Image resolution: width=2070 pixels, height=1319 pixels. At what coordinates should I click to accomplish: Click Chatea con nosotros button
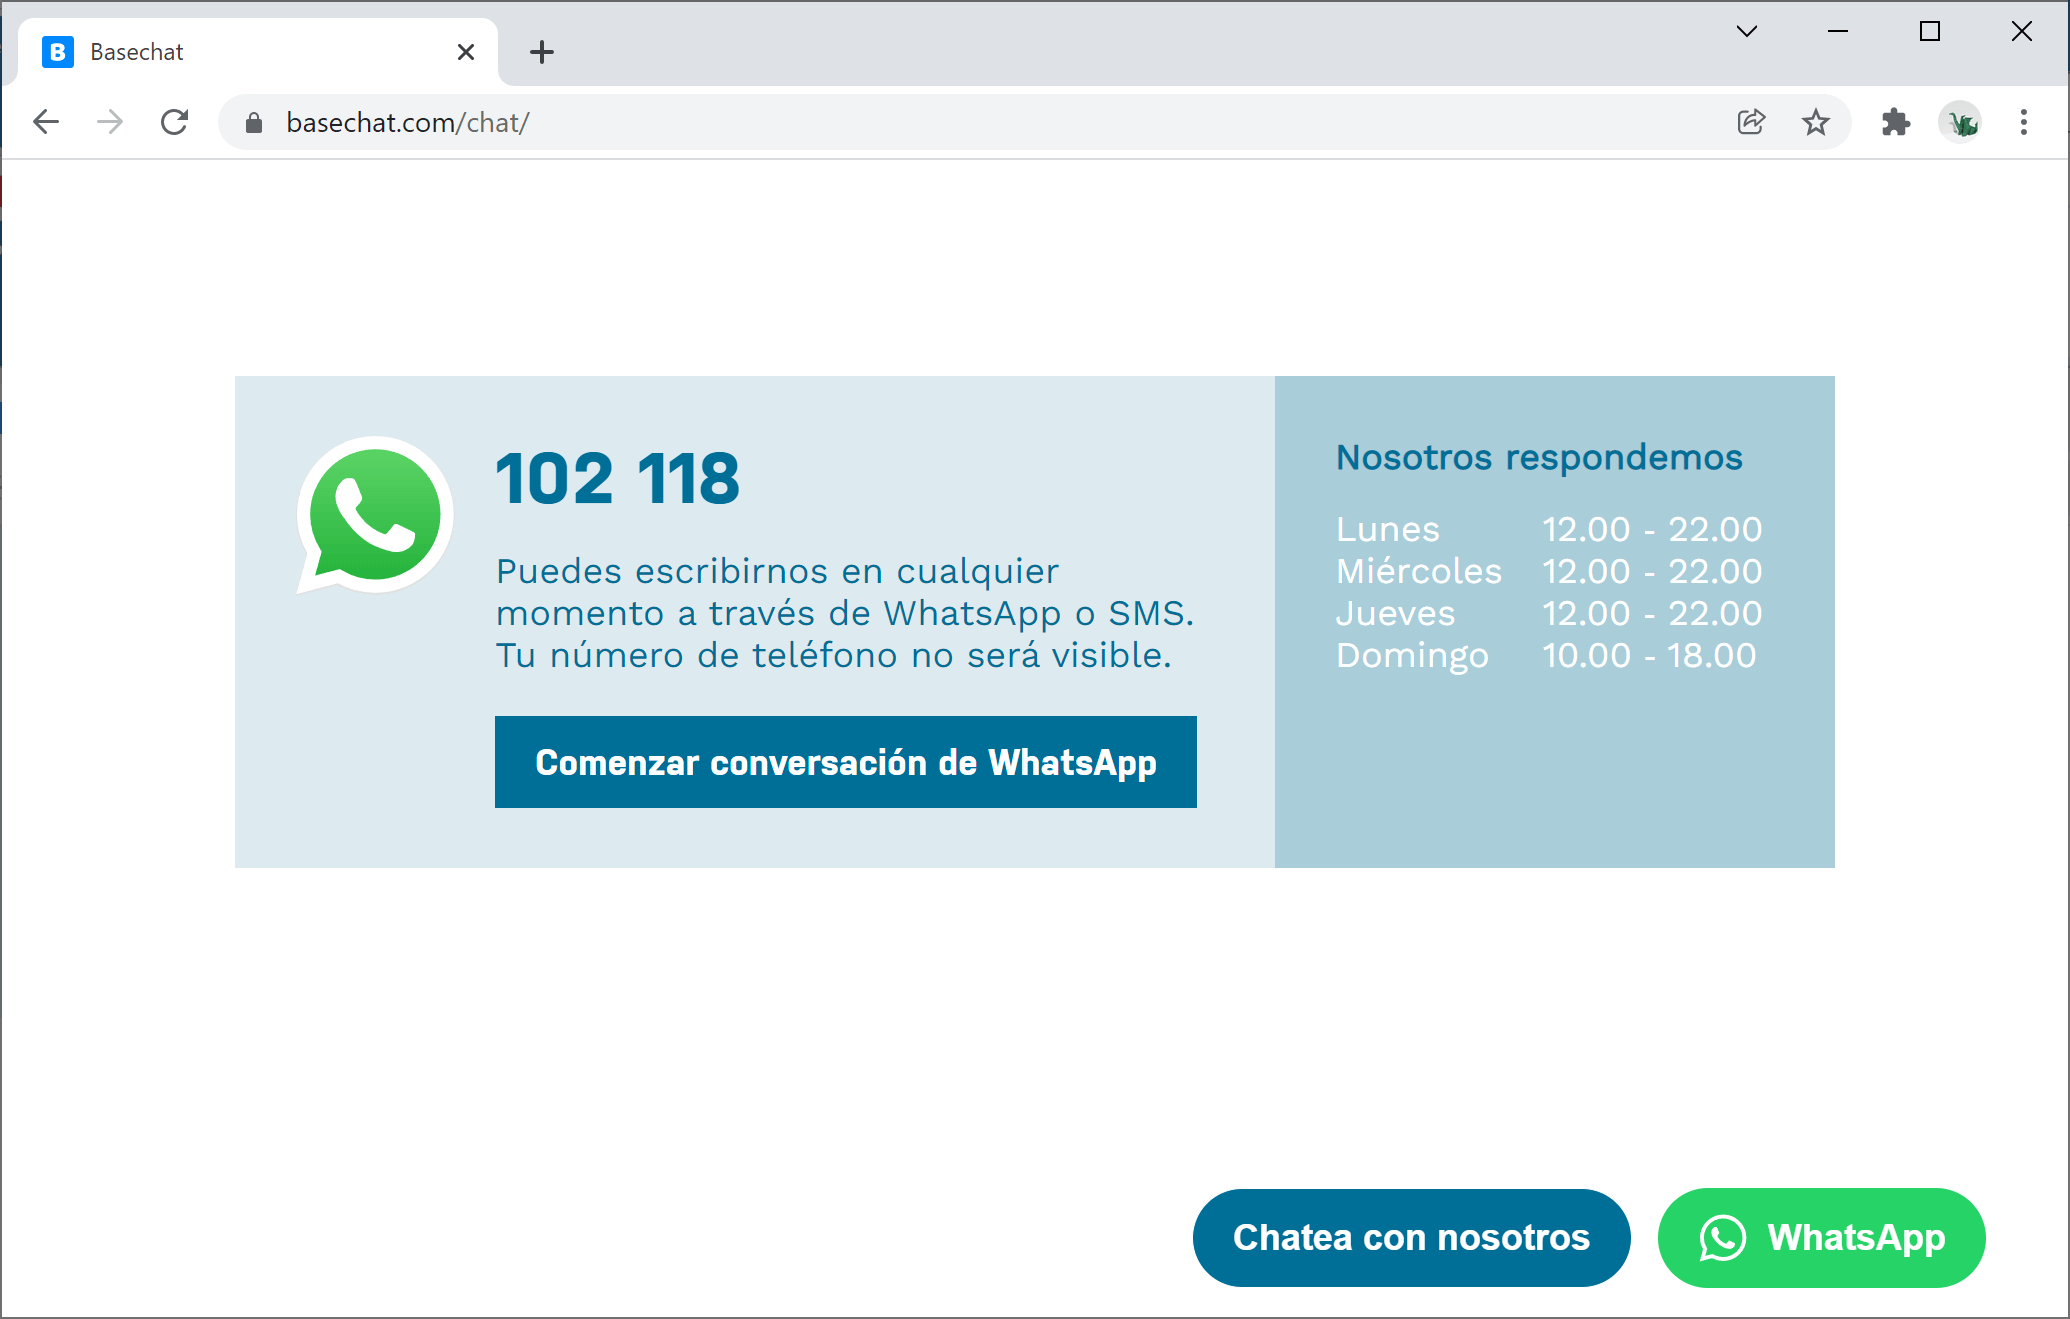1411,1237
